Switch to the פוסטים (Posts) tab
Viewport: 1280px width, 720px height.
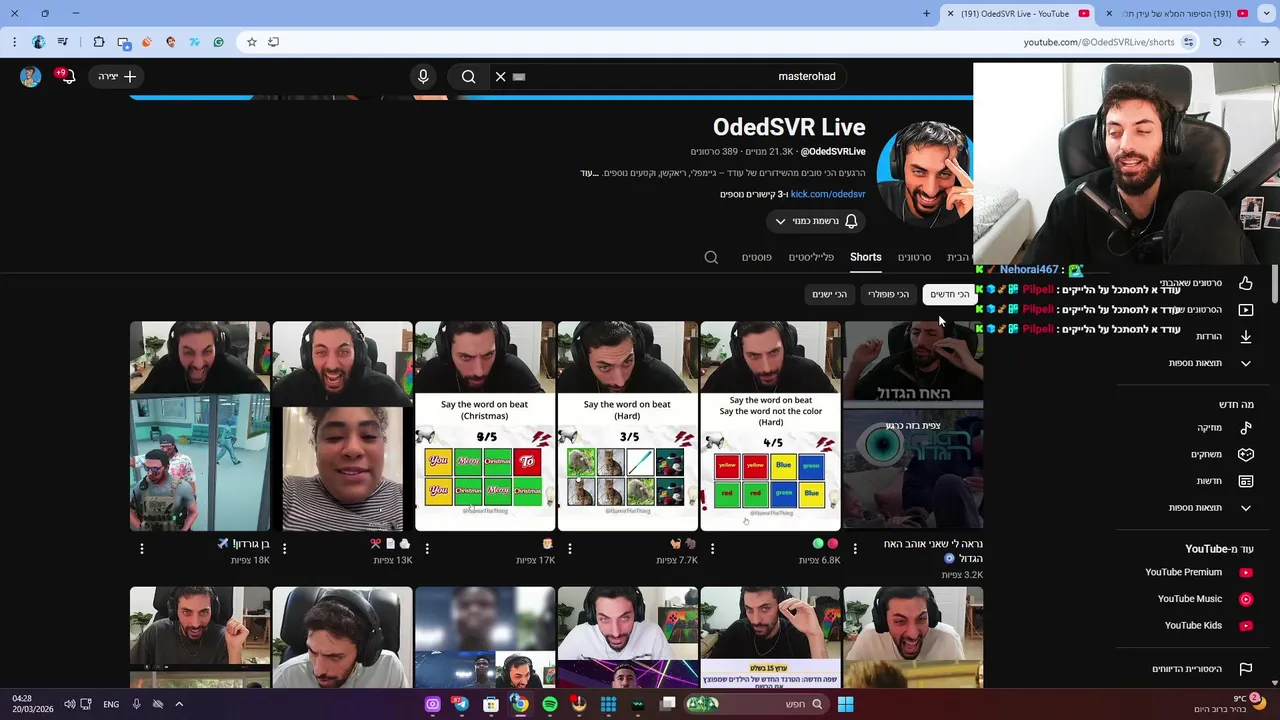pos(756,257)
